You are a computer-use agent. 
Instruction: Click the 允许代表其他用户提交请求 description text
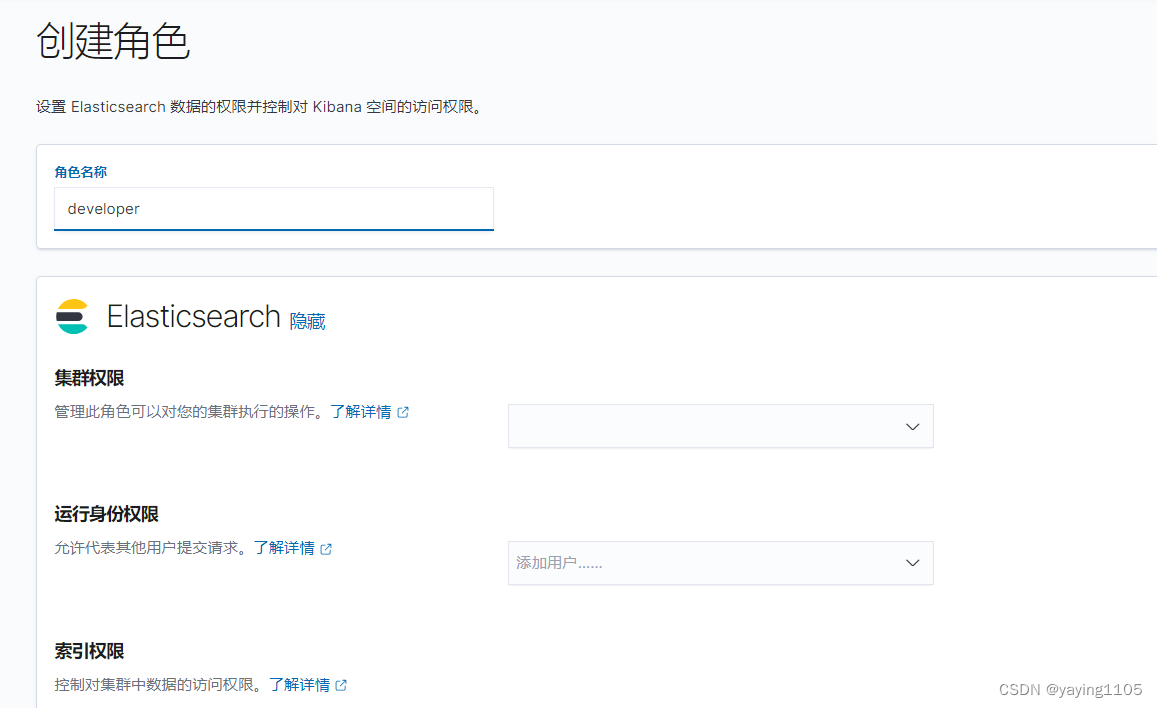153,548
